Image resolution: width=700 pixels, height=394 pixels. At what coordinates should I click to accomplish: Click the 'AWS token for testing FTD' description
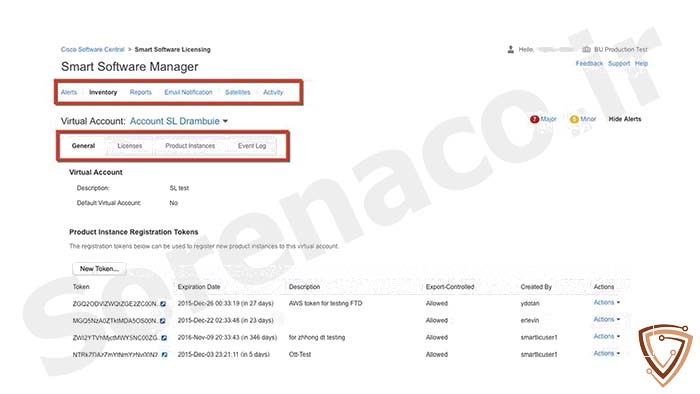[325, 303]
